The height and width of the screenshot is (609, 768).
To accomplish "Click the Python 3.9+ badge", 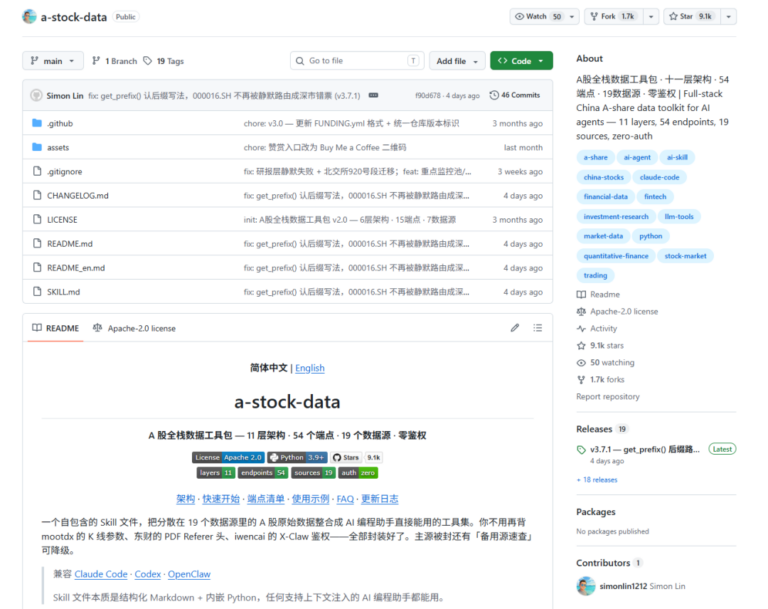I will tap(297, 457).
